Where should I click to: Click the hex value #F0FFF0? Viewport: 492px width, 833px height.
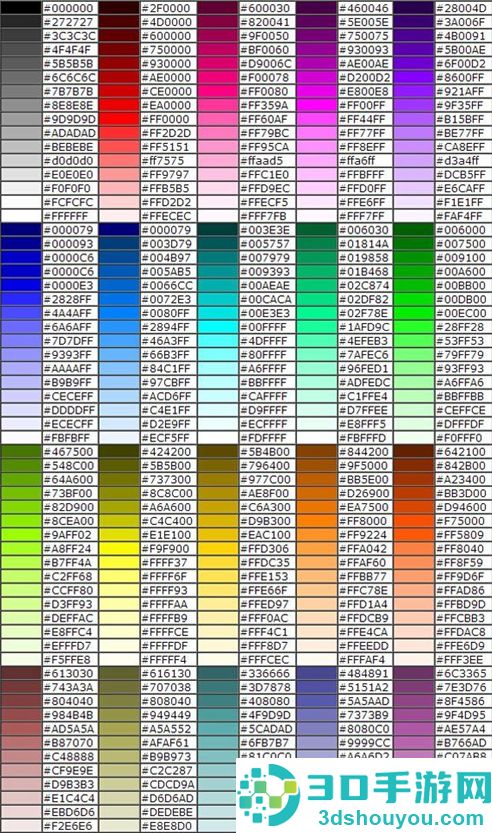[x=460, y=438]
